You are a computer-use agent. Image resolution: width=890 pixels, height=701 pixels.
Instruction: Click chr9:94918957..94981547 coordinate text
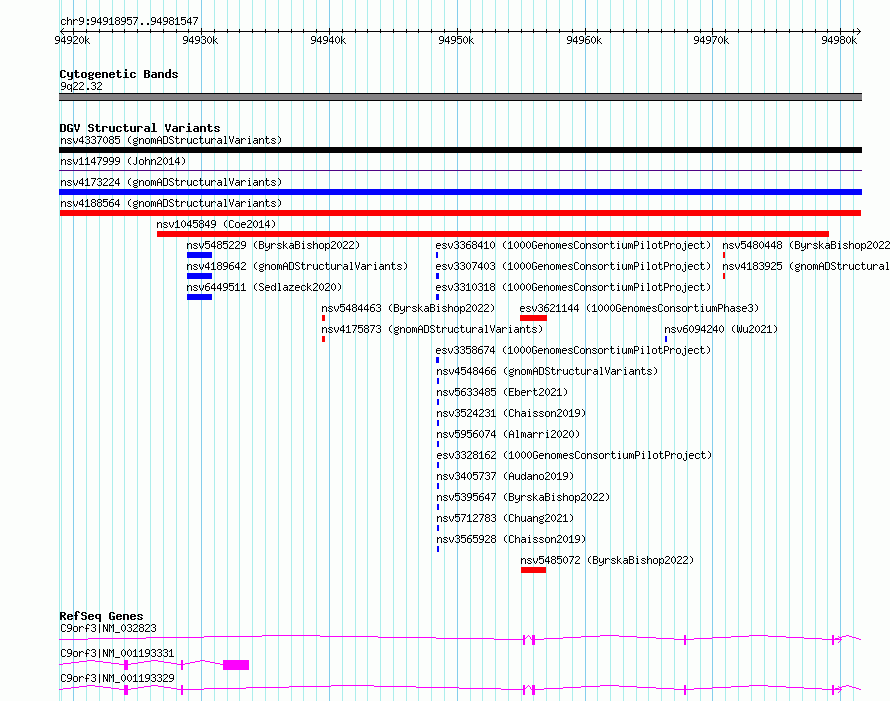[x=129, y=22]
